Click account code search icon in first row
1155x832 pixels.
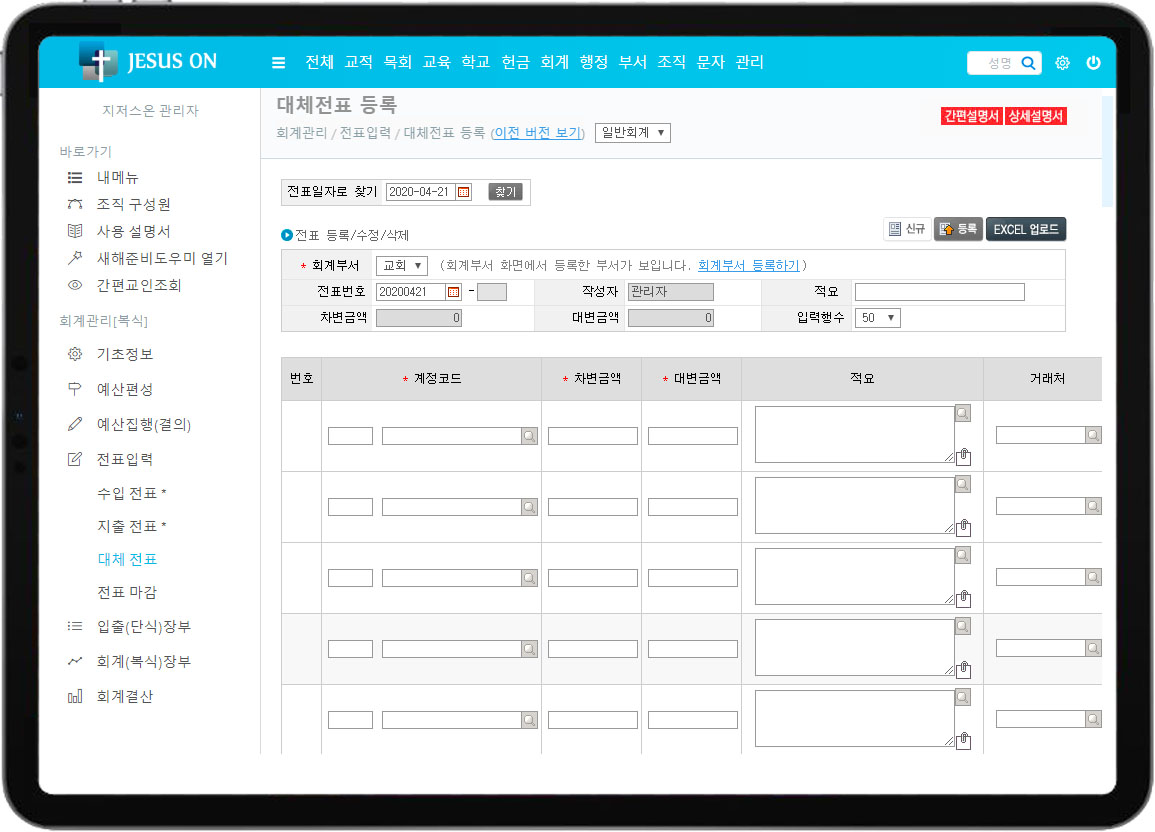tap(529, 436)
